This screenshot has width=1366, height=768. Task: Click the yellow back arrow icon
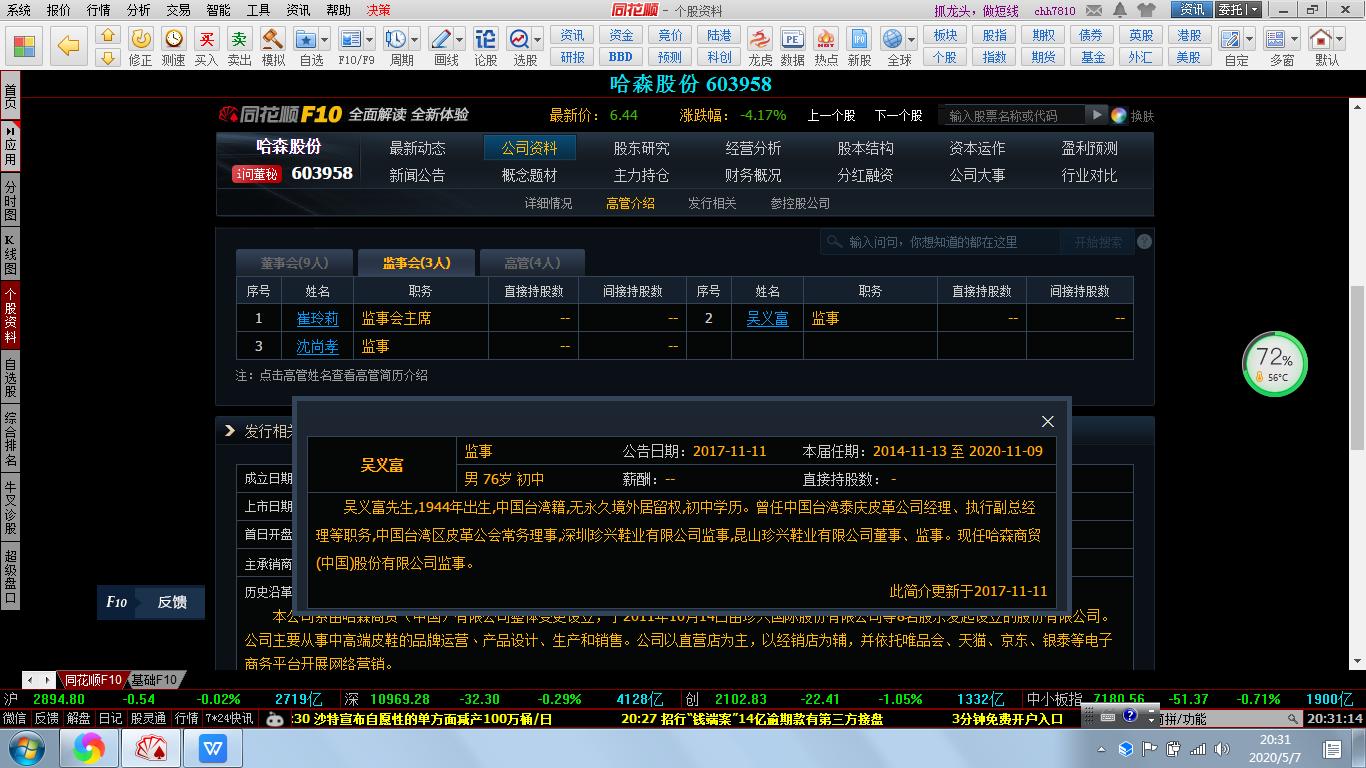[x=68, y=46]
